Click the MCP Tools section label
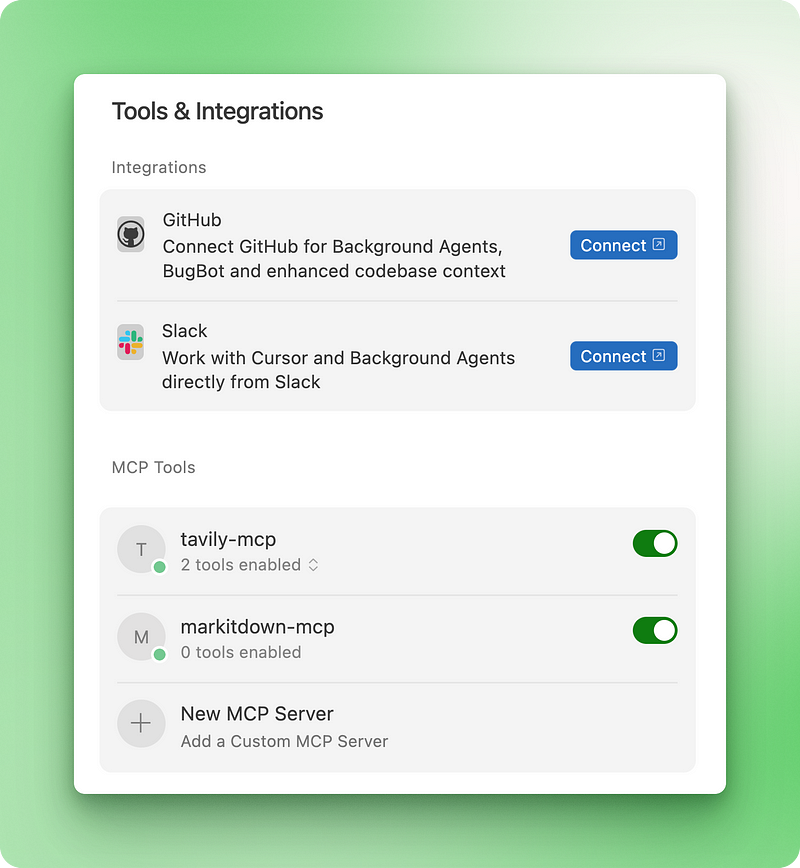The height and width of the screenshot is (868, 800). coord(153,467)
